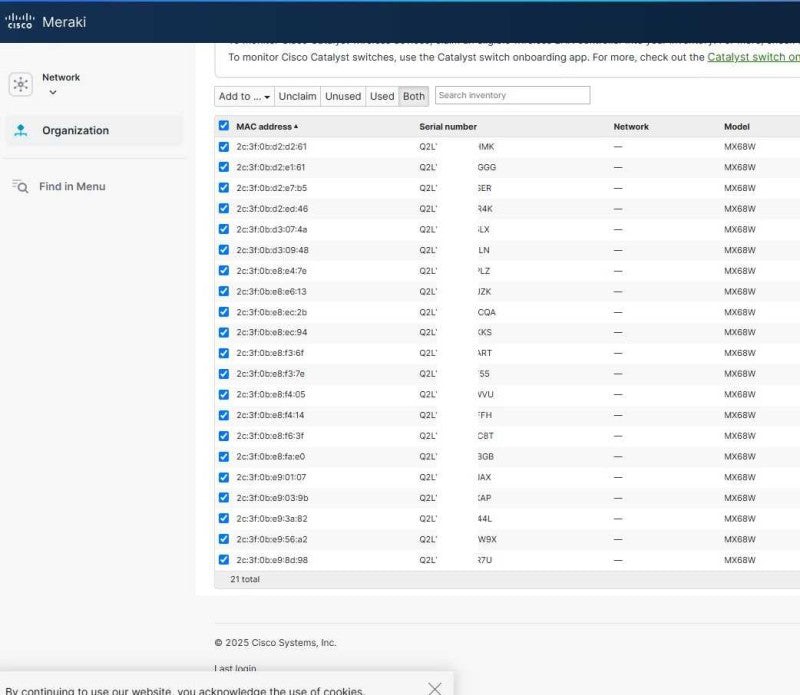The width and height of the screenshot is (800, 695).
Task: Sort by MAC address column header
Action: pos(267,127)
